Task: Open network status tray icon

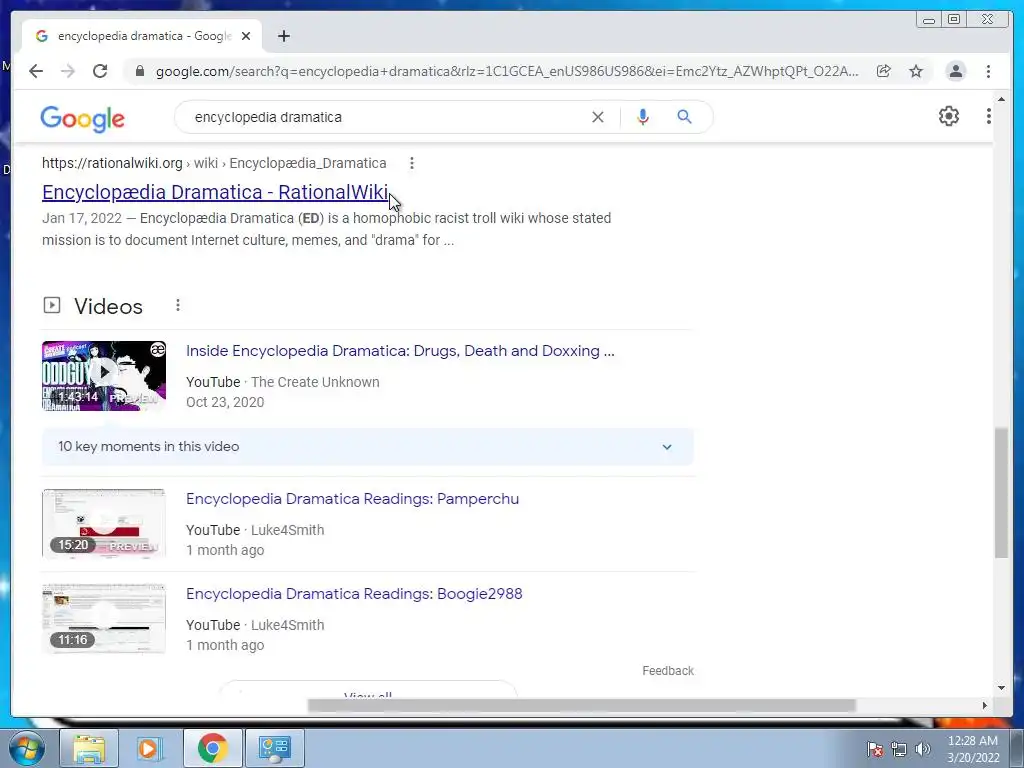Action: coord(899,748)
